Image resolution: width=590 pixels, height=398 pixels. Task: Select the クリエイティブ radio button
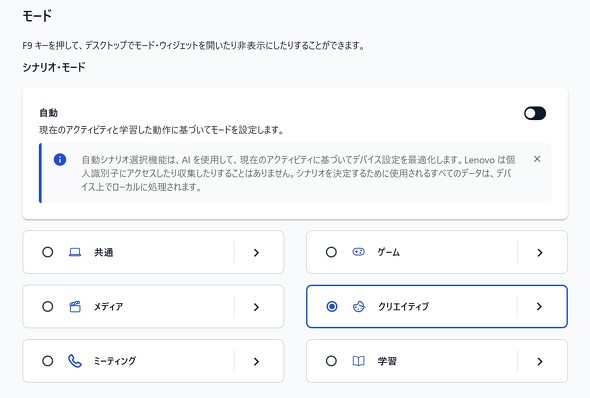point(332,307)
